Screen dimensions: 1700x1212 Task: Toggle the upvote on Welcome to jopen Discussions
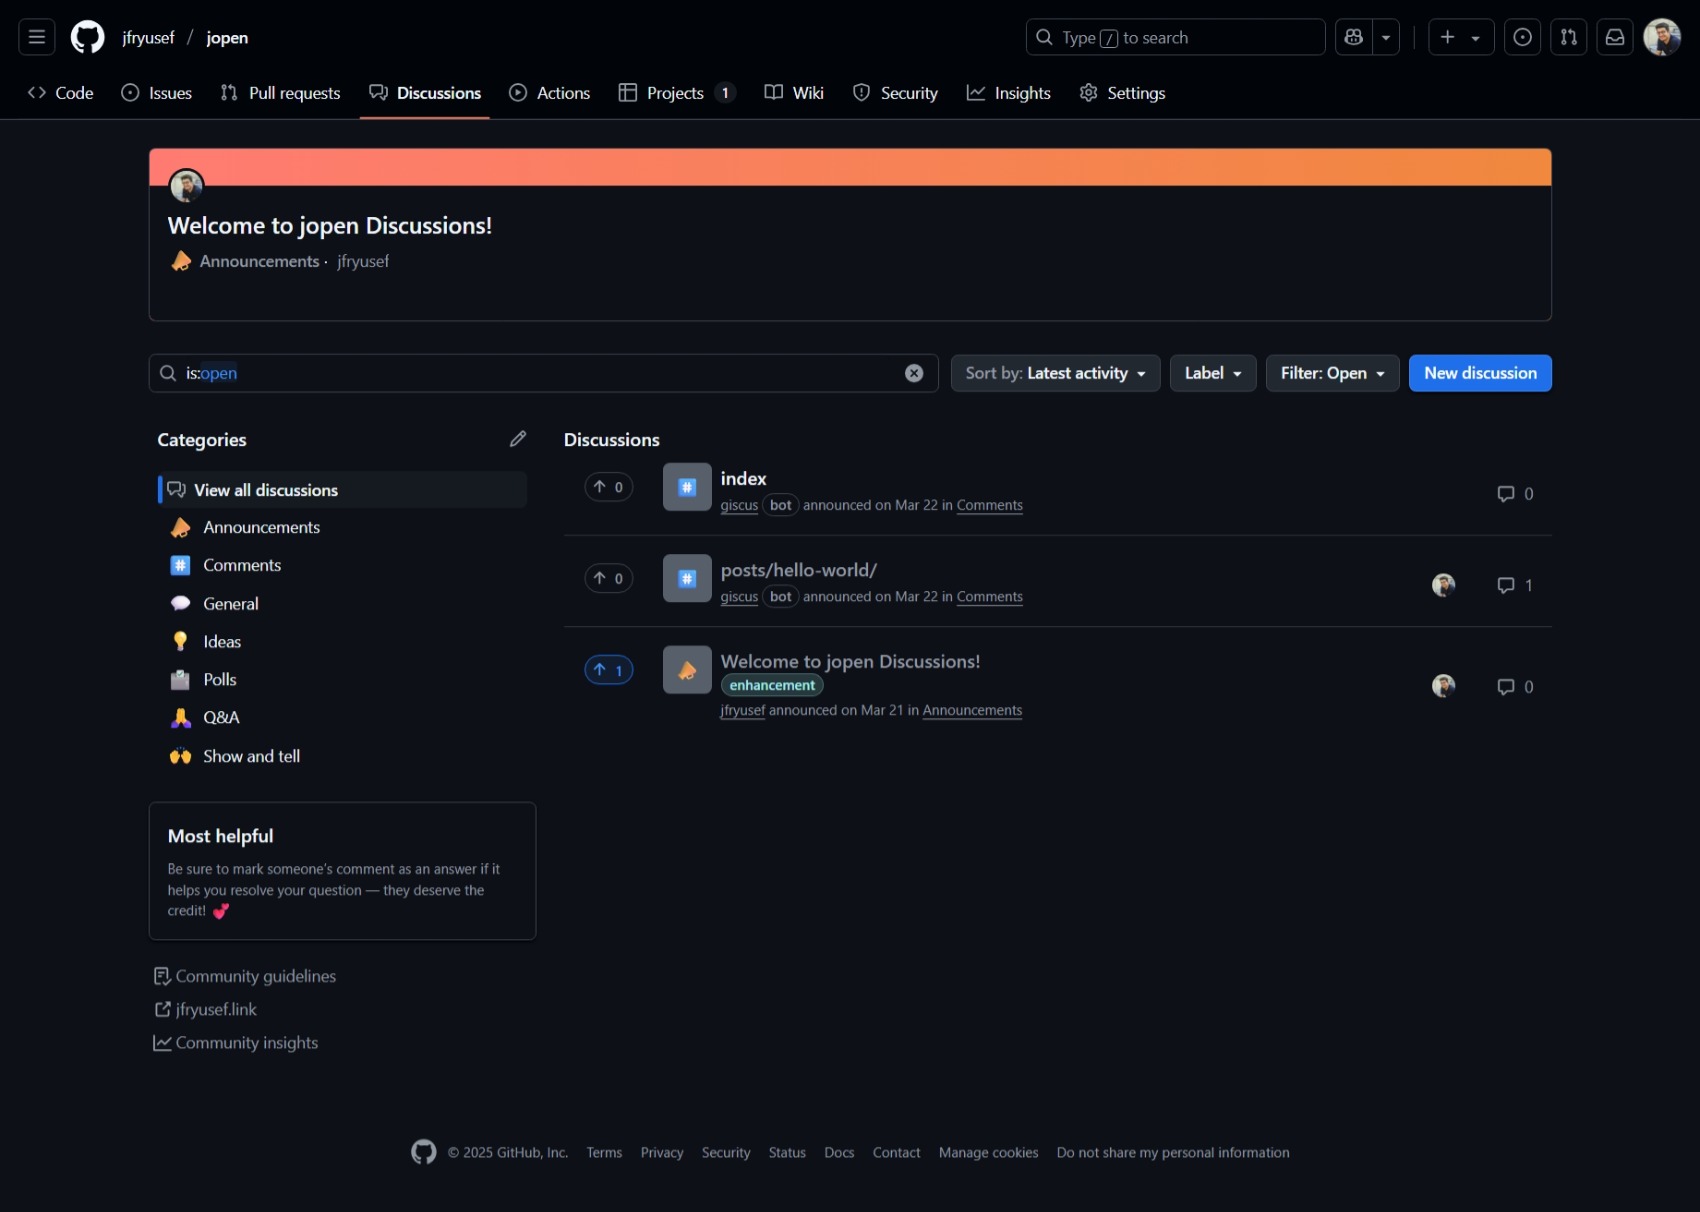[x=608, y=670]
